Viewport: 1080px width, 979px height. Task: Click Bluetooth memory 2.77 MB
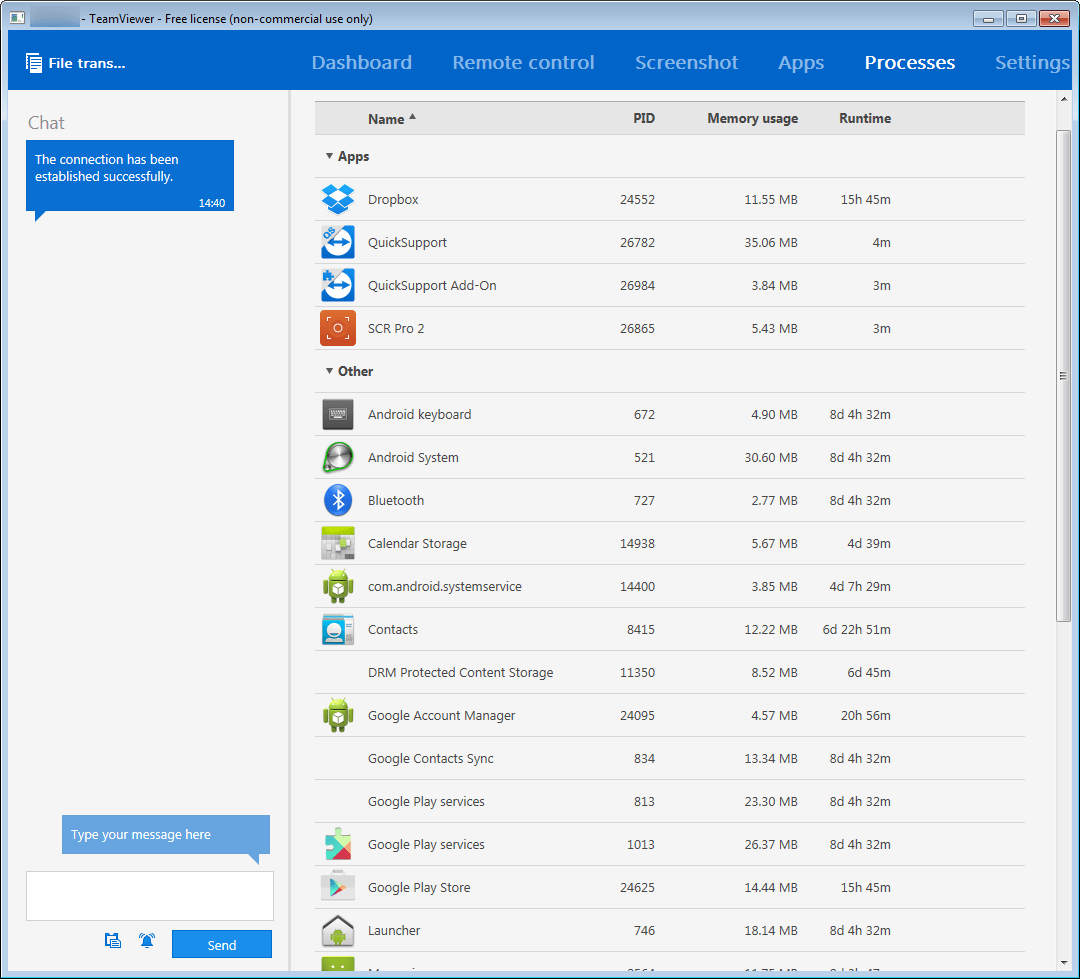click(x=774, y=500)
